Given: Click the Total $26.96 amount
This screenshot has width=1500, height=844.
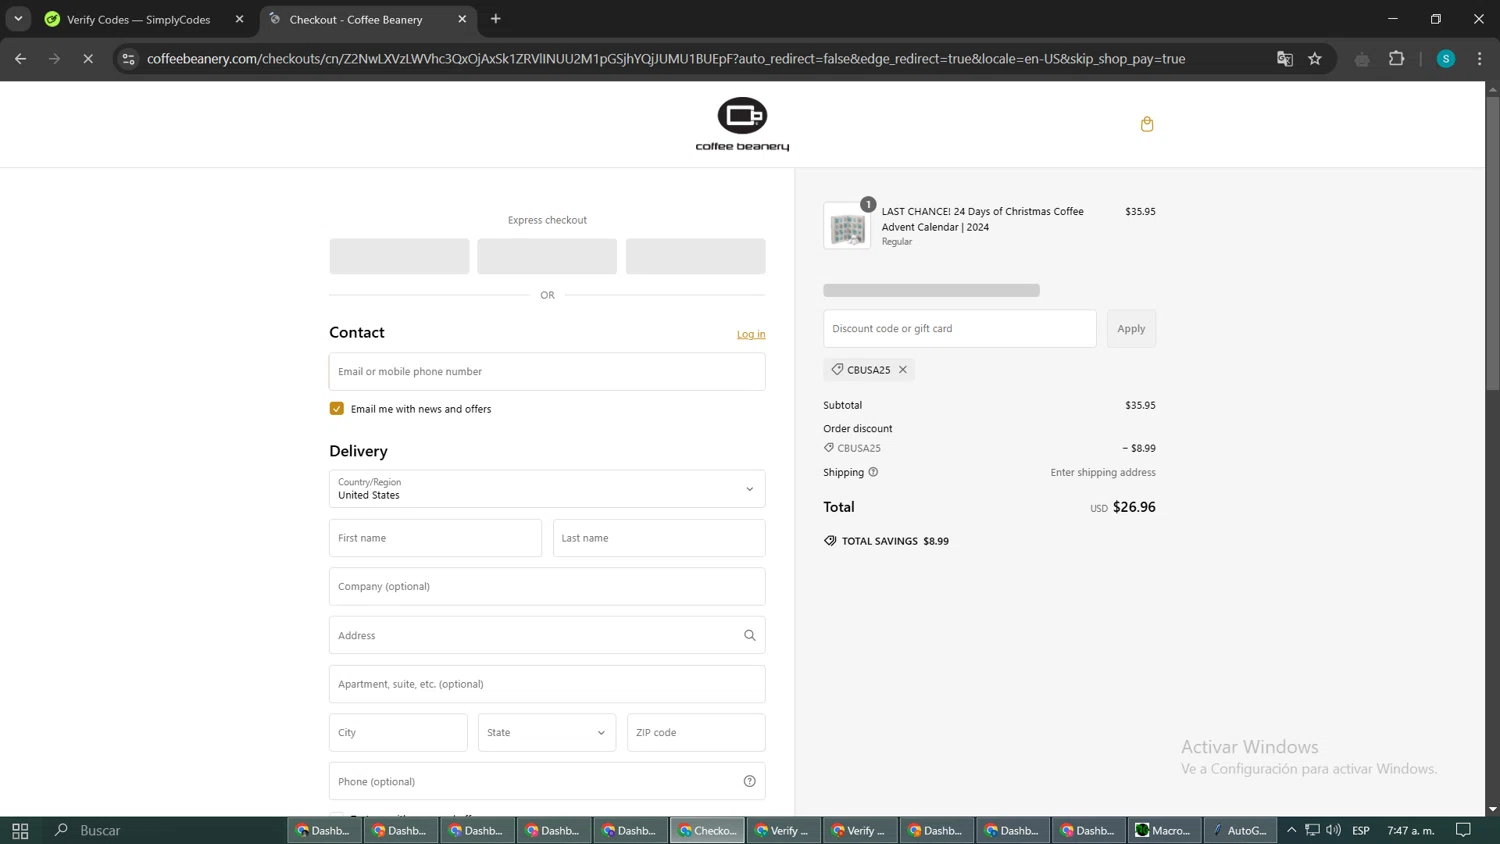Looking at the screenshot, I should click(x=1134, y=507).
